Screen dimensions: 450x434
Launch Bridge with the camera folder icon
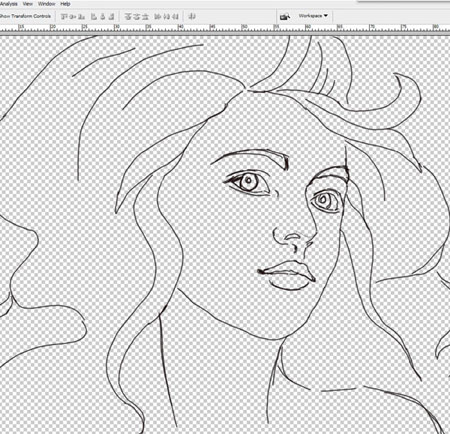click(x=285, y=16)
